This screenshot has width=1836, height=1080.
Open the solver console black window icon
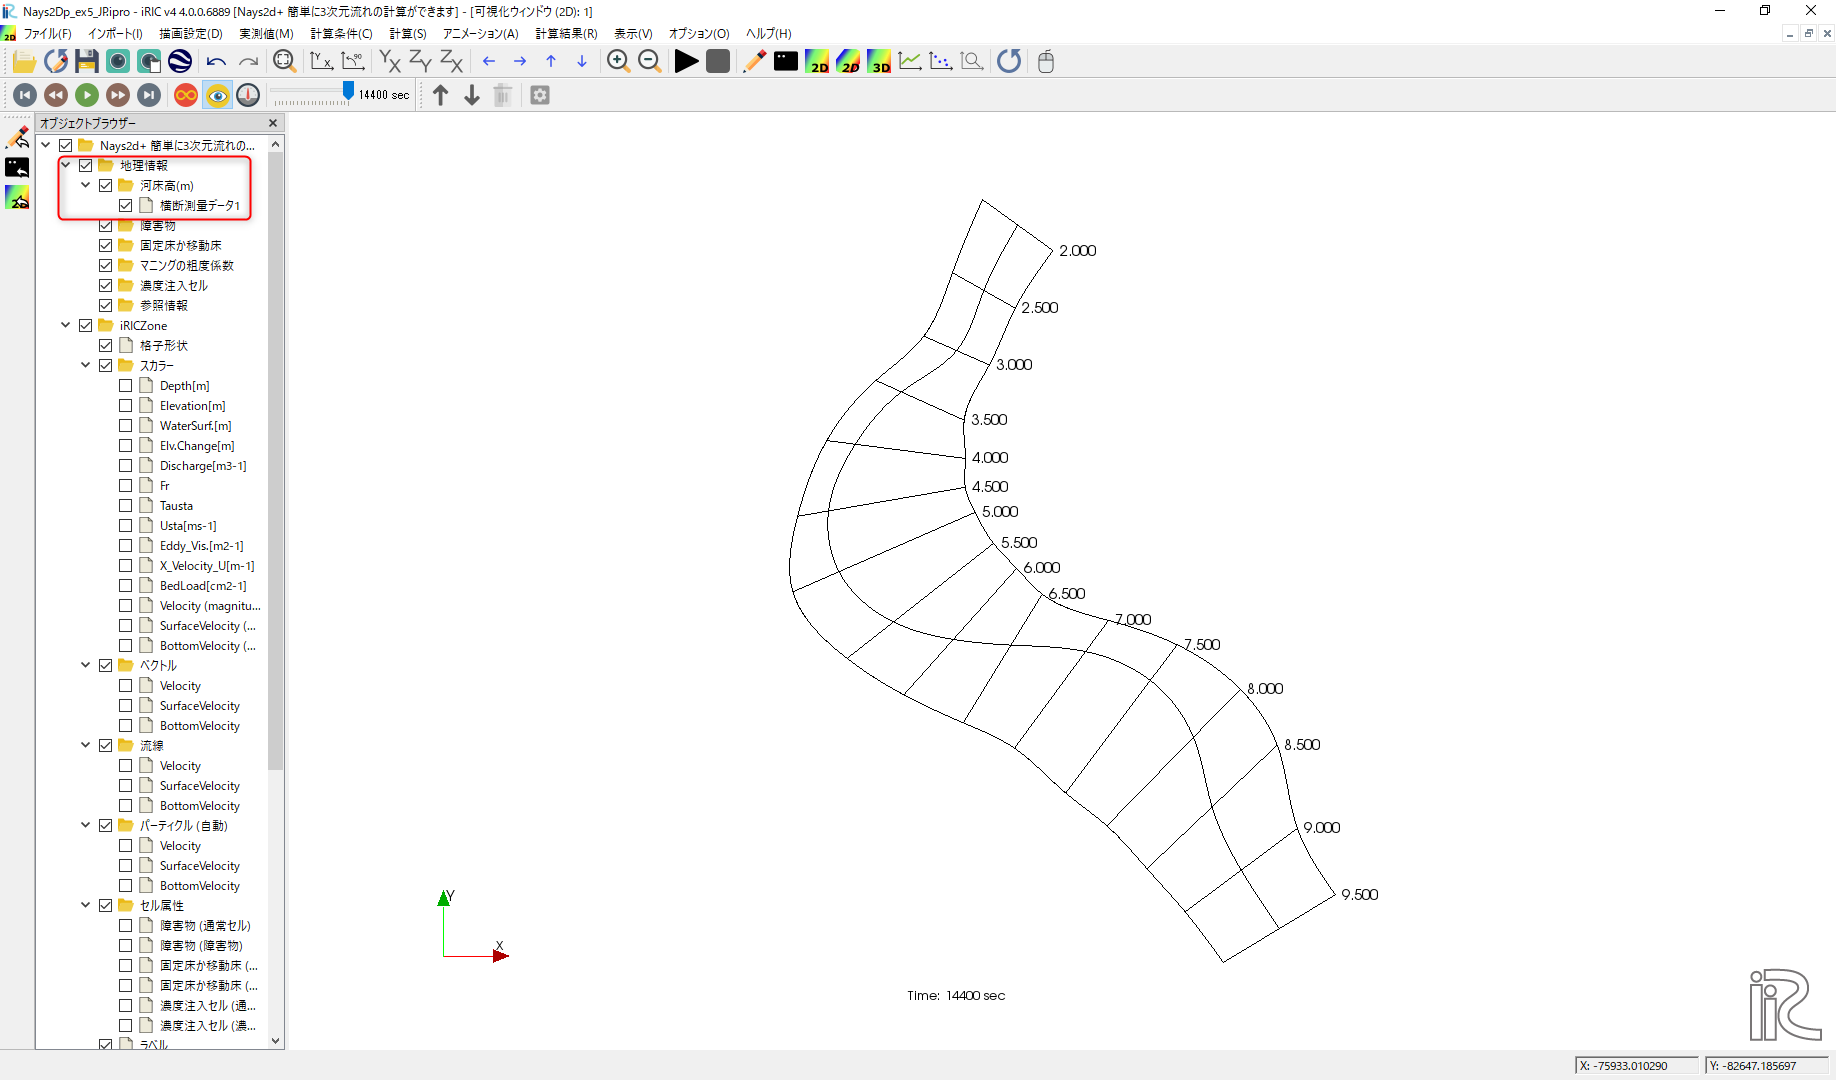786,62
